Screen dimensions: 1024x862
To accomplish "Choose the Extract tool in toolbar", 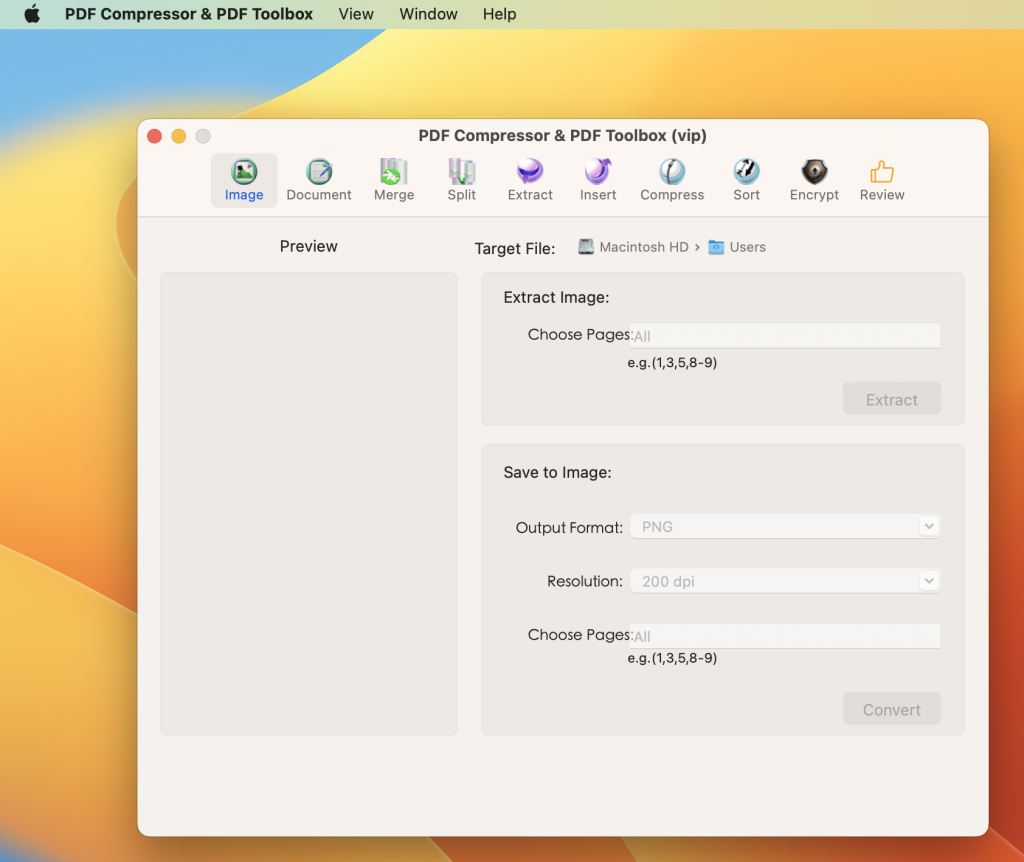I will 530,180.
